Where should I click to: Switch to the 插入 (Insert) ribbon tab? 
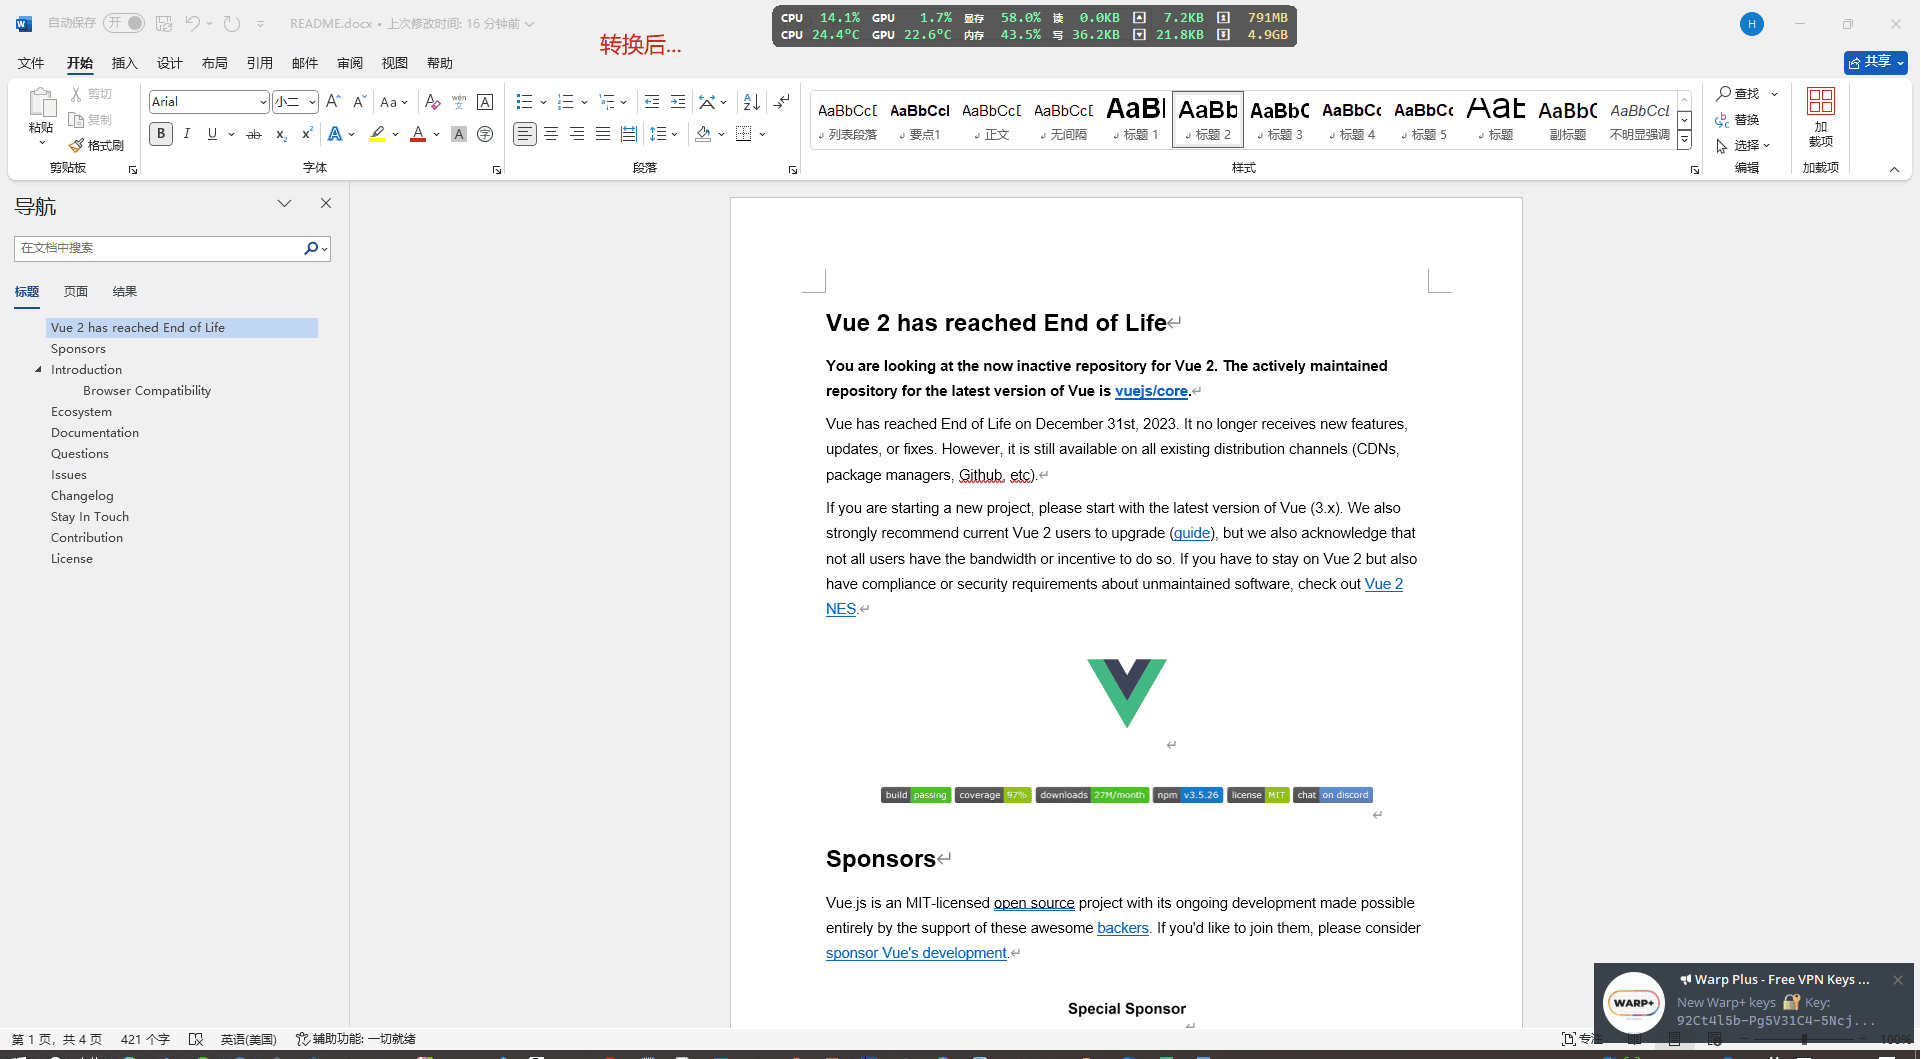[x=124, y=63]
